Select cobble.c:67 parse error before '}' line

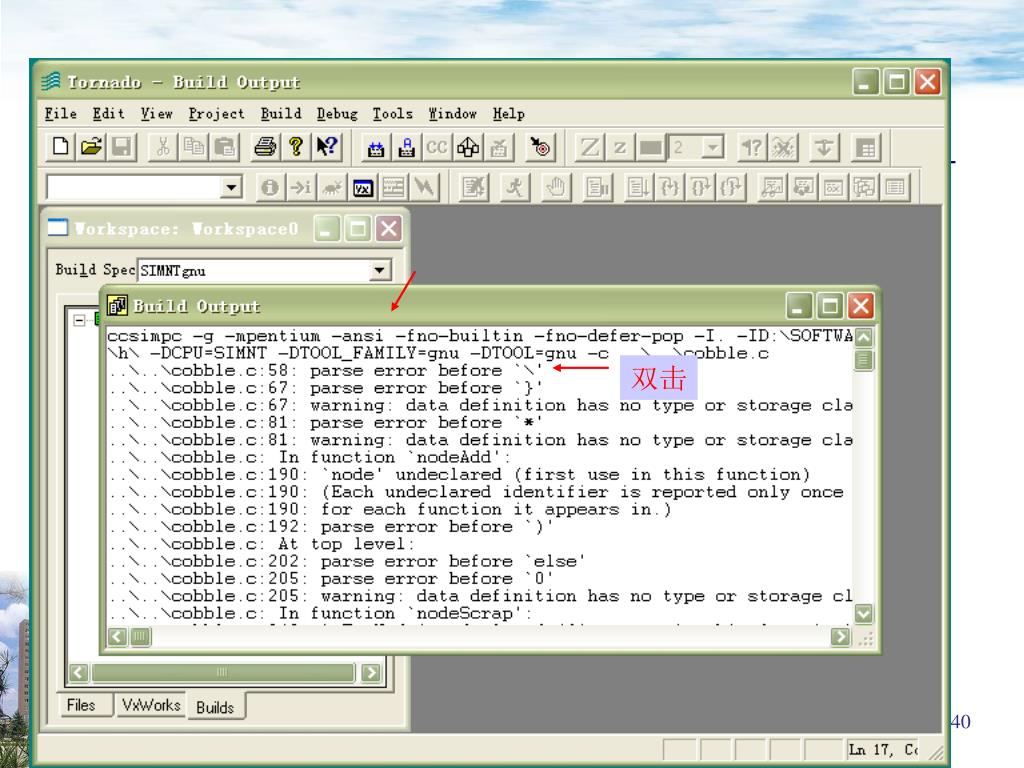[326, 388]
